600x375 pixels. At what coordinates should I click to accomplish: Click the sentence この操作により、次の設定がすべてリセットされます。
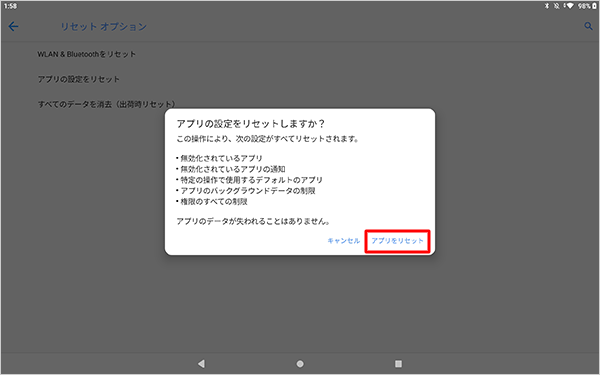point(268,139)
